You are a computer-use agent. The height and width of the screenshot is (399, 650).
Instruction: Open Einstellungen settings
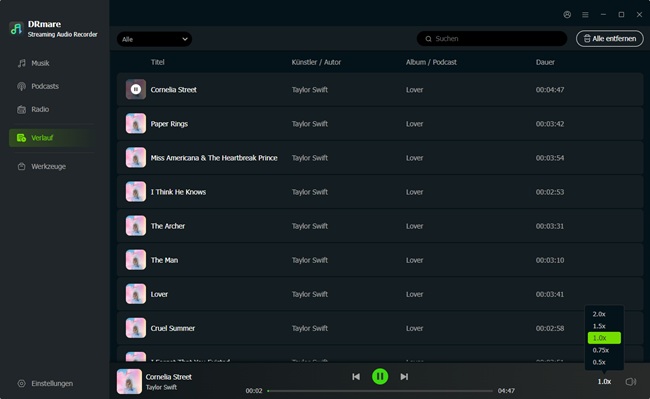[x=52, y=383]
